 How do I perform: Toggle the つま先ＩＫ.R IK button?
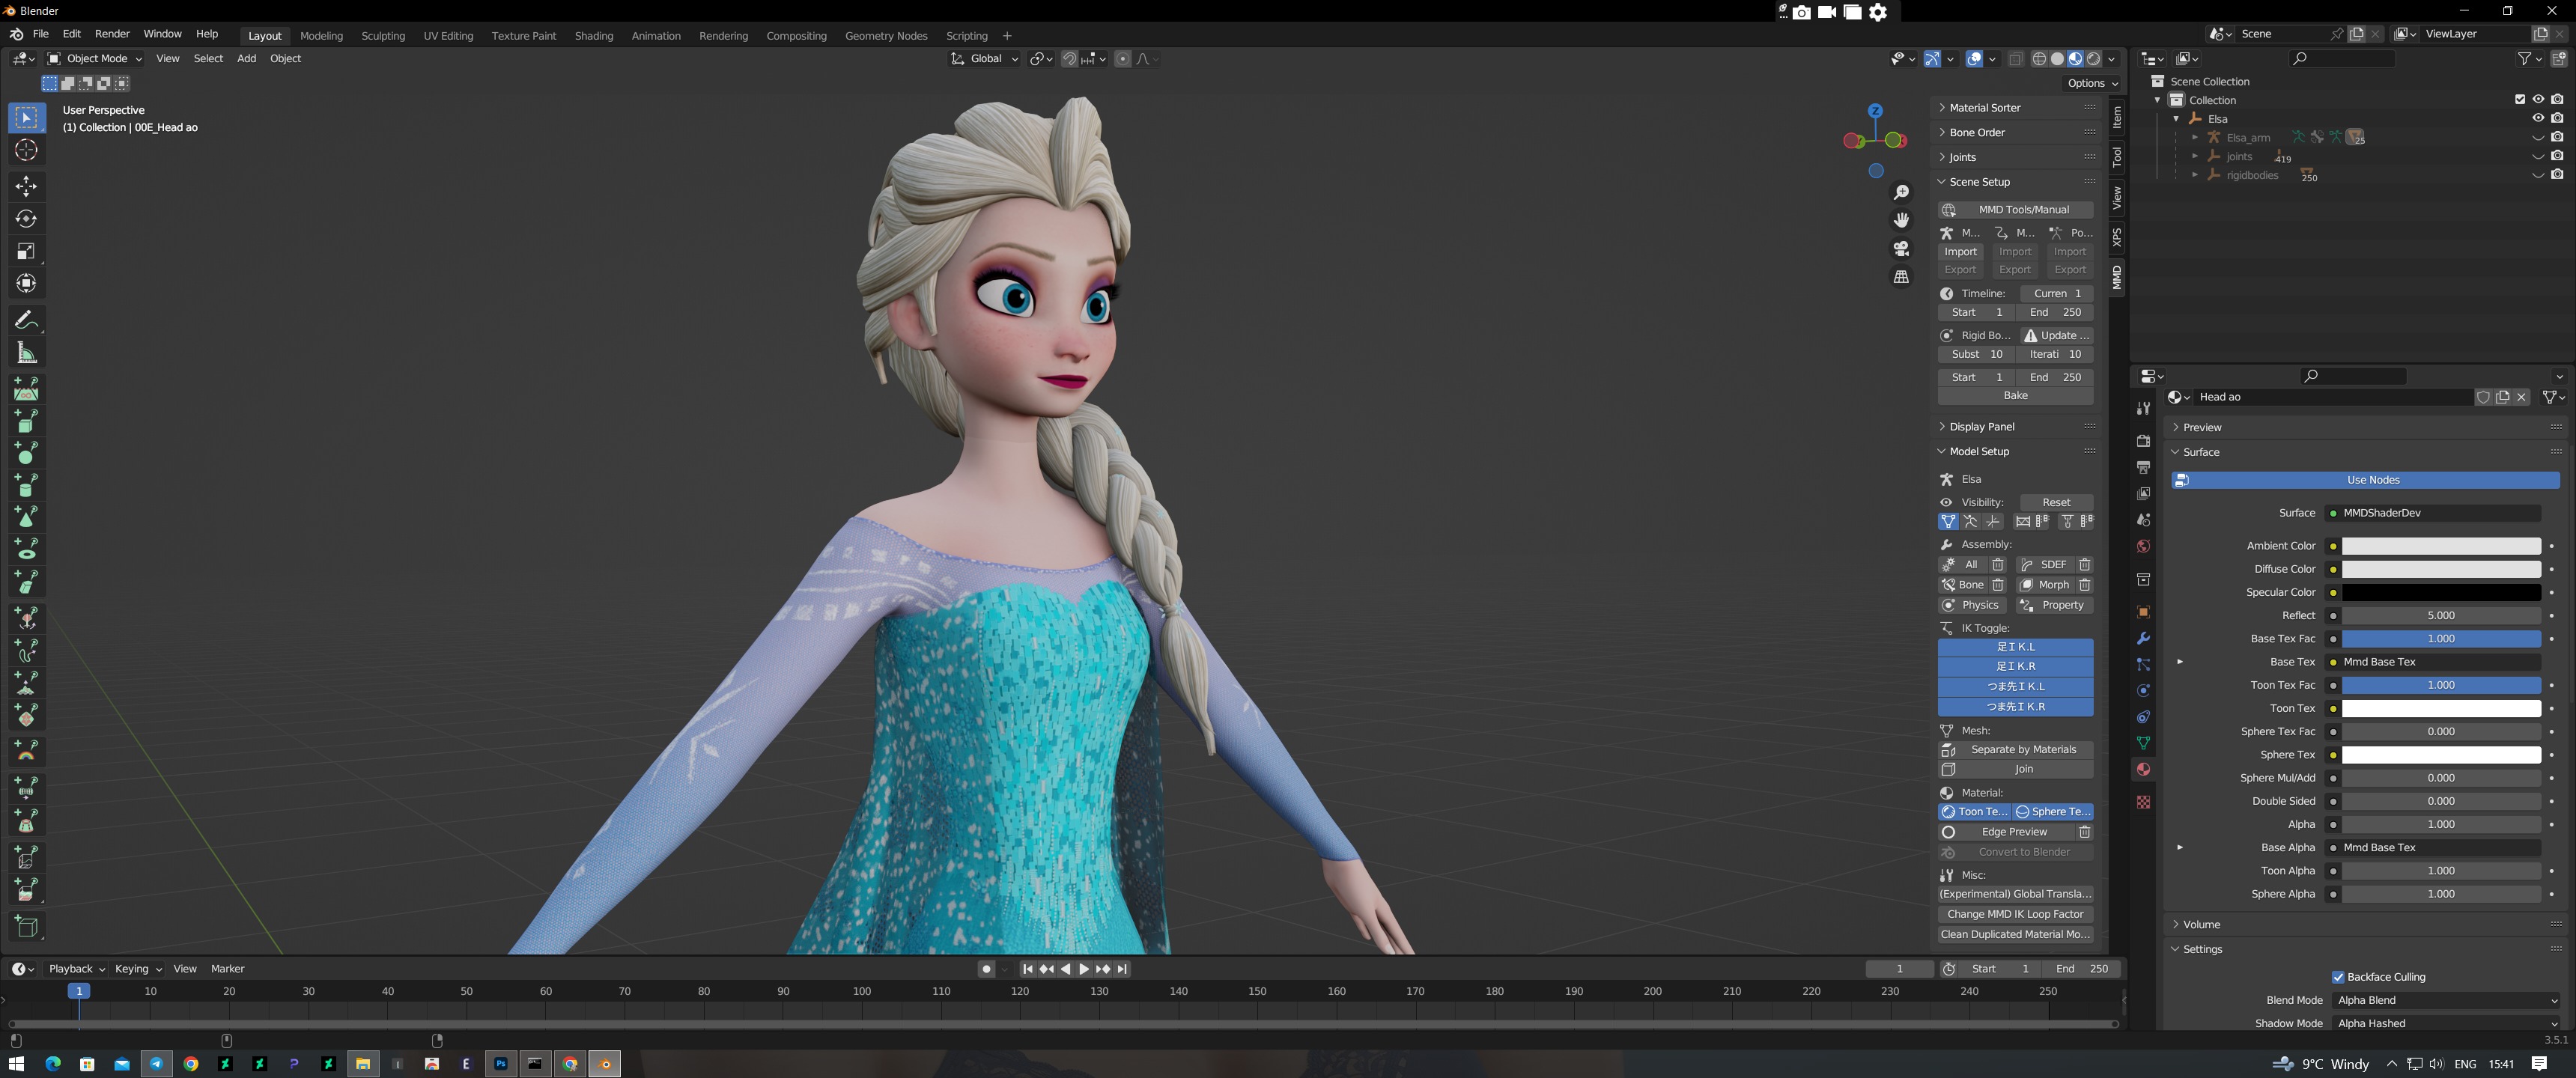[x=2015, y=707]
